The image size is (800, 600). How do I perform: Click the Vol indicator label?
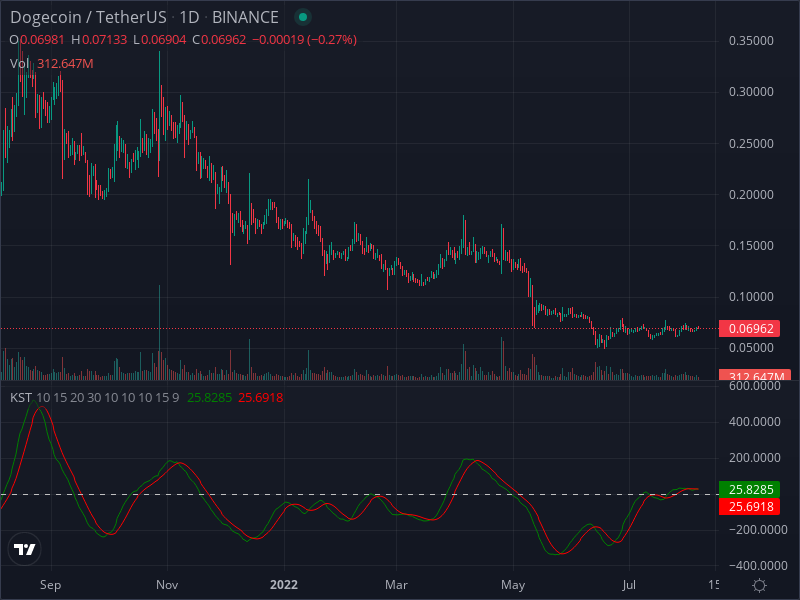tap(19, 64)
